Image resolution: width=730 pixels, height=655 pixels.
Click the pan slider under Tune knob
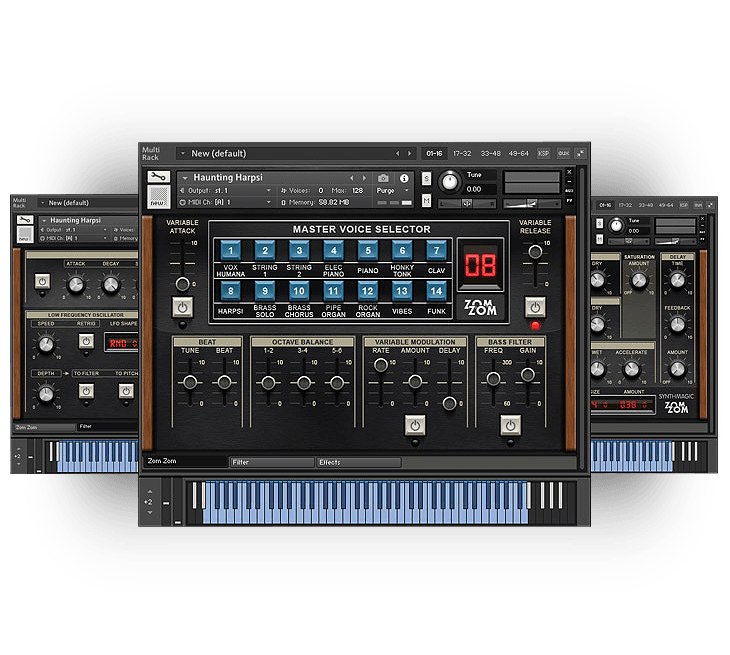click(467, 203)
